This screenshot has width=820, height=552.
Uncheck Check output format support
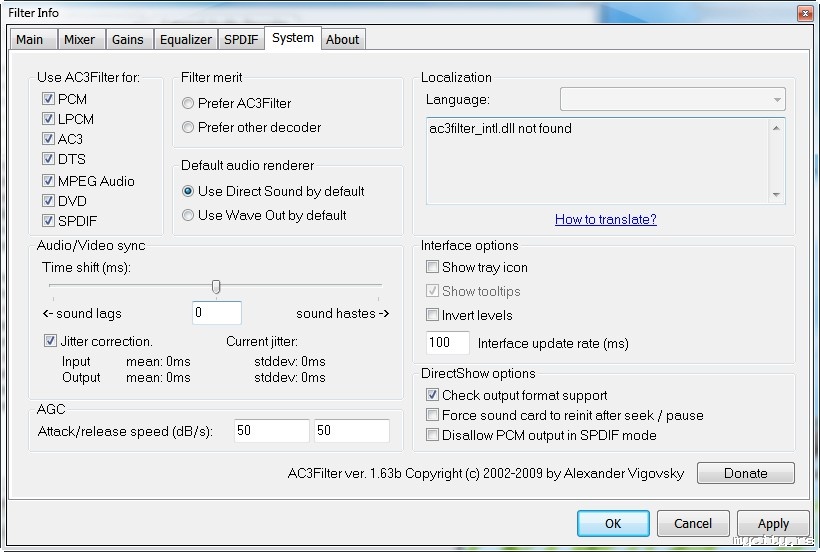[432, 395]
